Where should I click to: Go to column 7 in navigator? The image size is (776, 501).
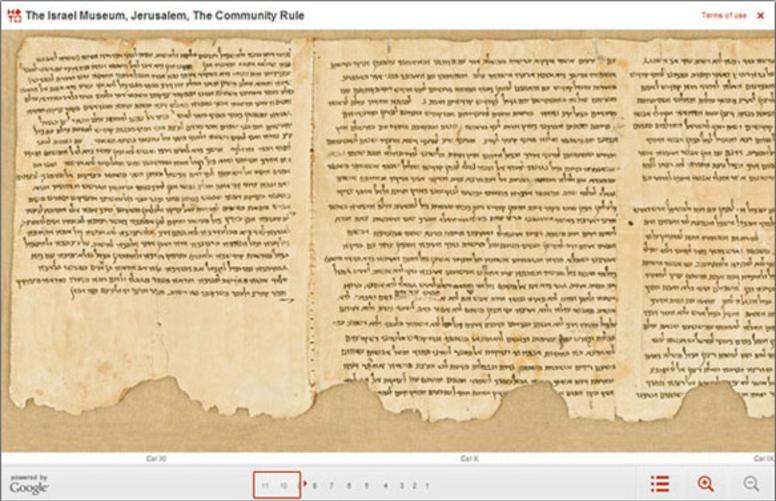(x=349, y=486)
